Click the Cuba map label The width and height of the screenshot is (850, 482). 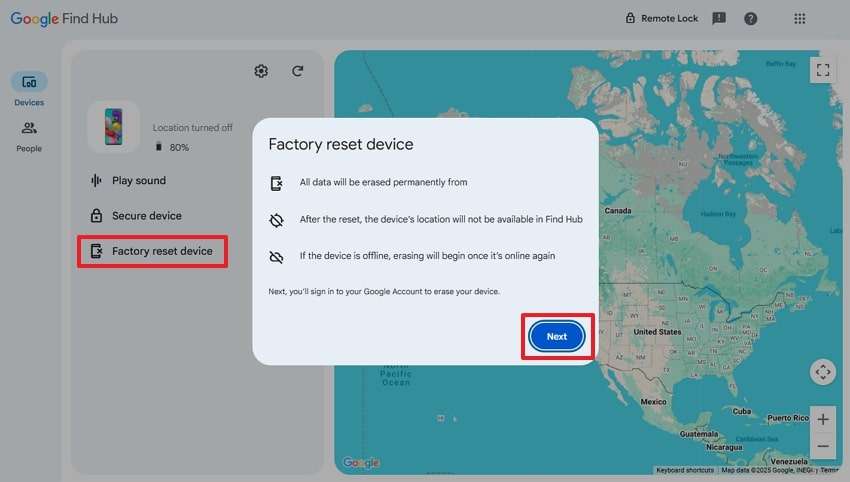[742, 411]
